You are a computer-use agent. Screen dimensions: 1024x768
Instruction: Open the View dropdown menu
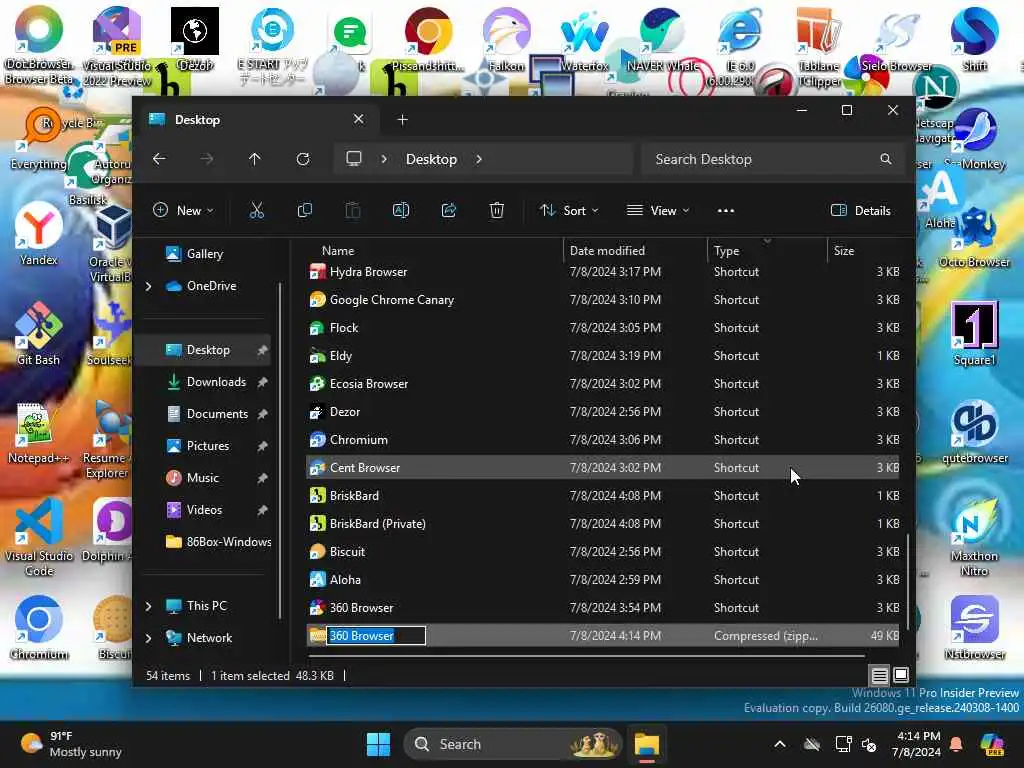(x=658, y=210)
